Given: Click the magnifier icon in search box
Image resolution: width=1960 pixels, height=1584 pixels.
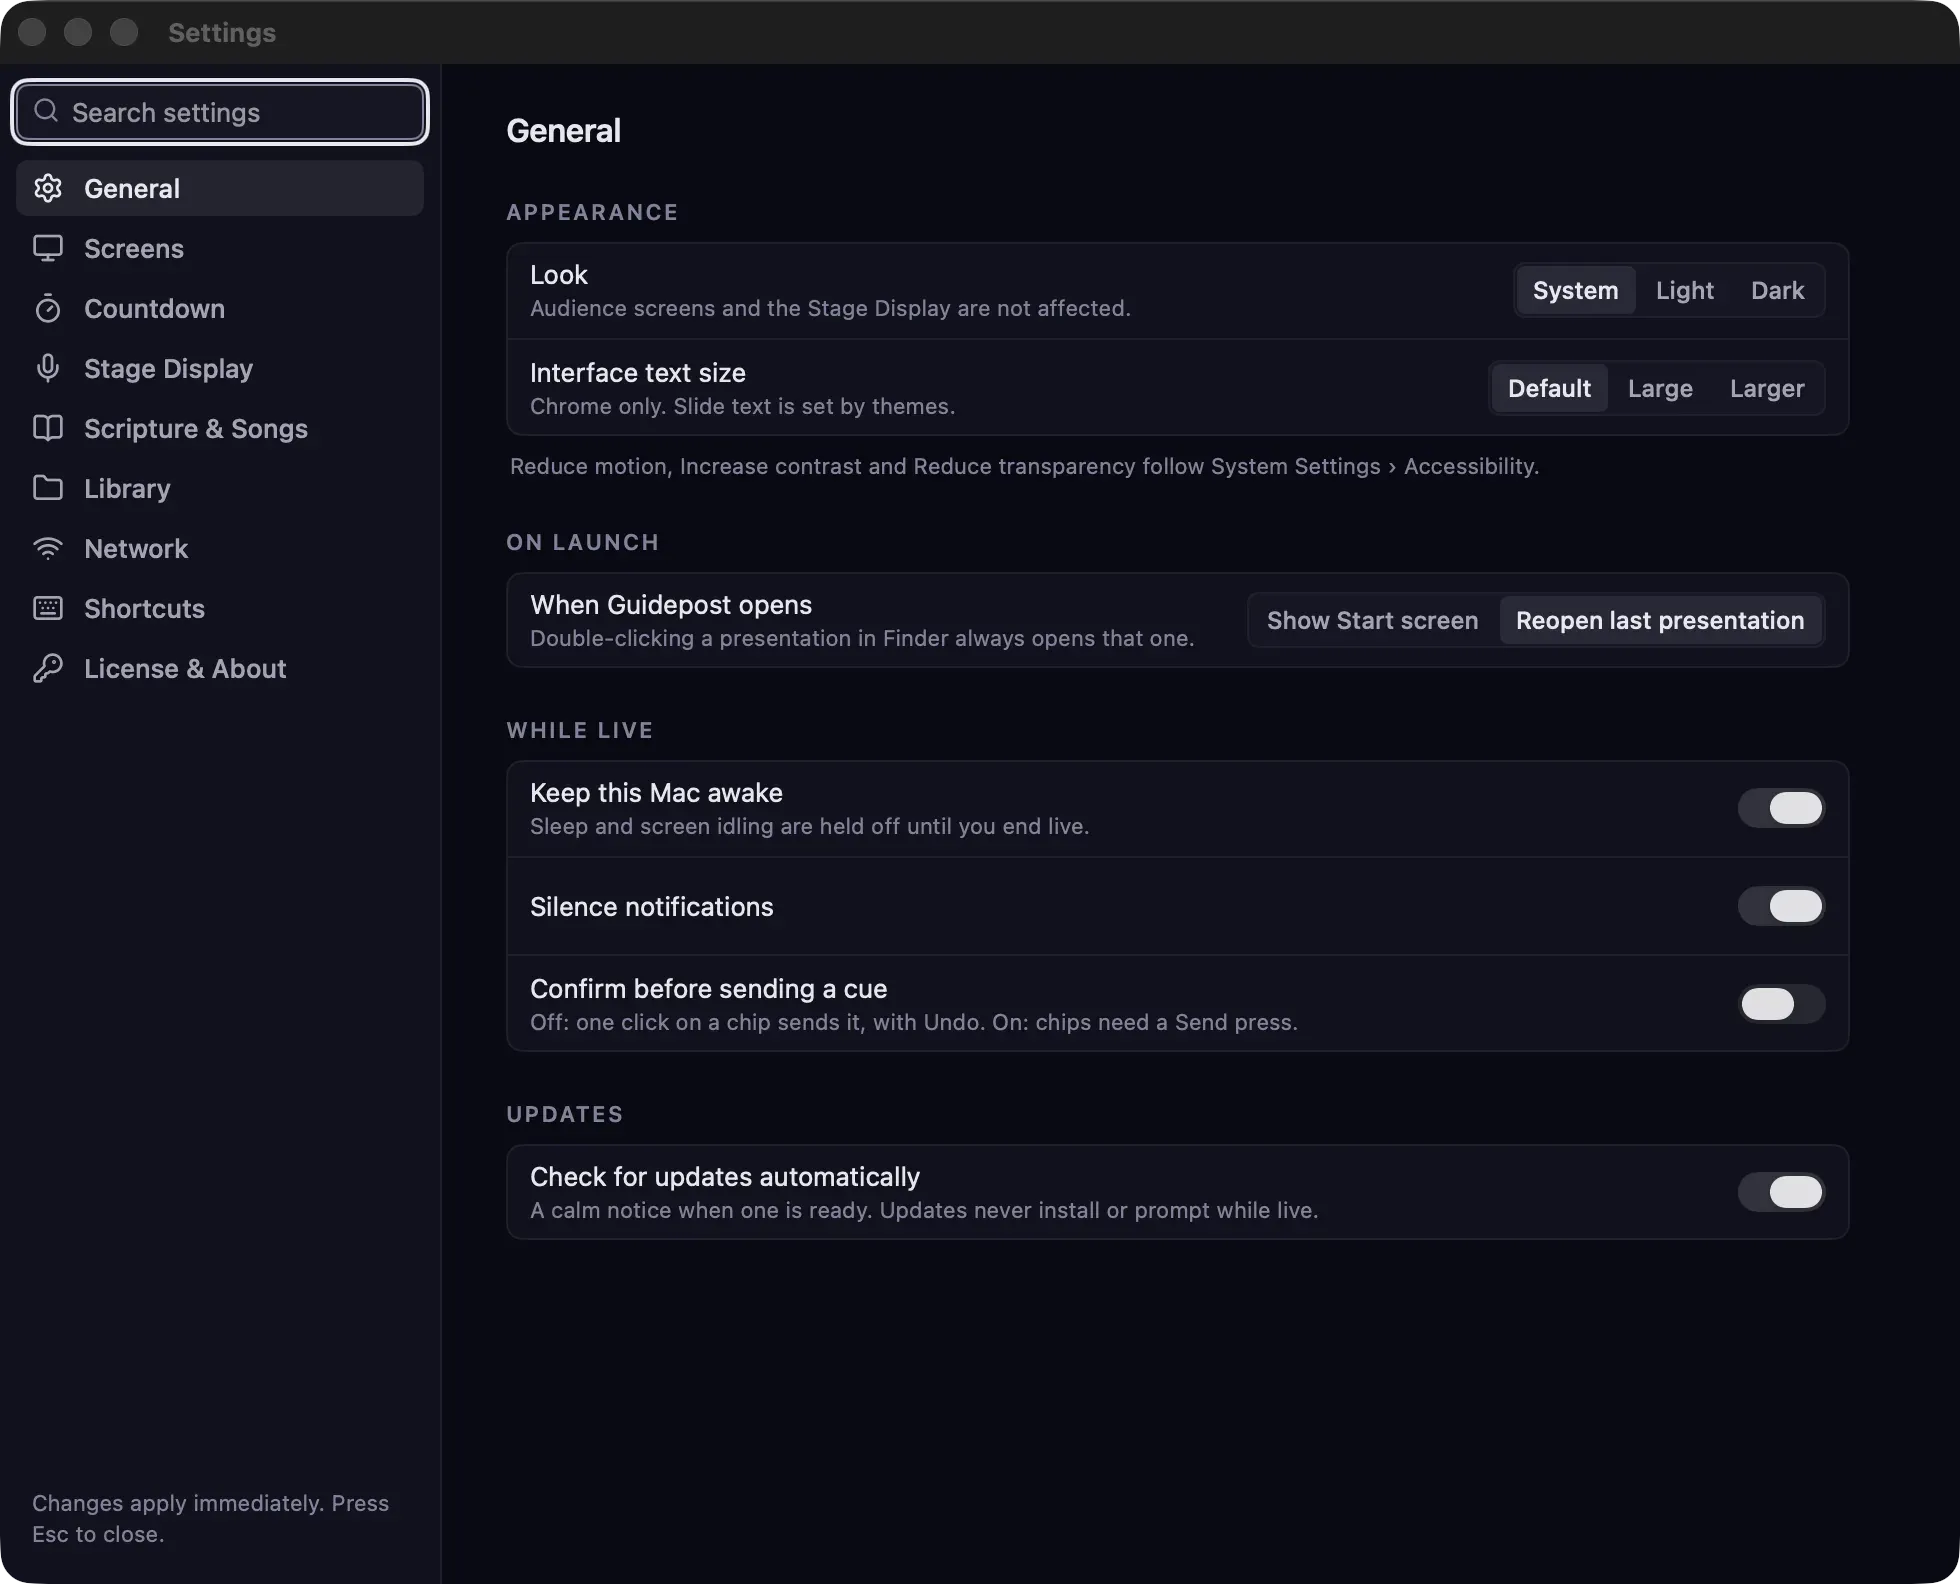Looking at the screenshot, I should 46,111.
